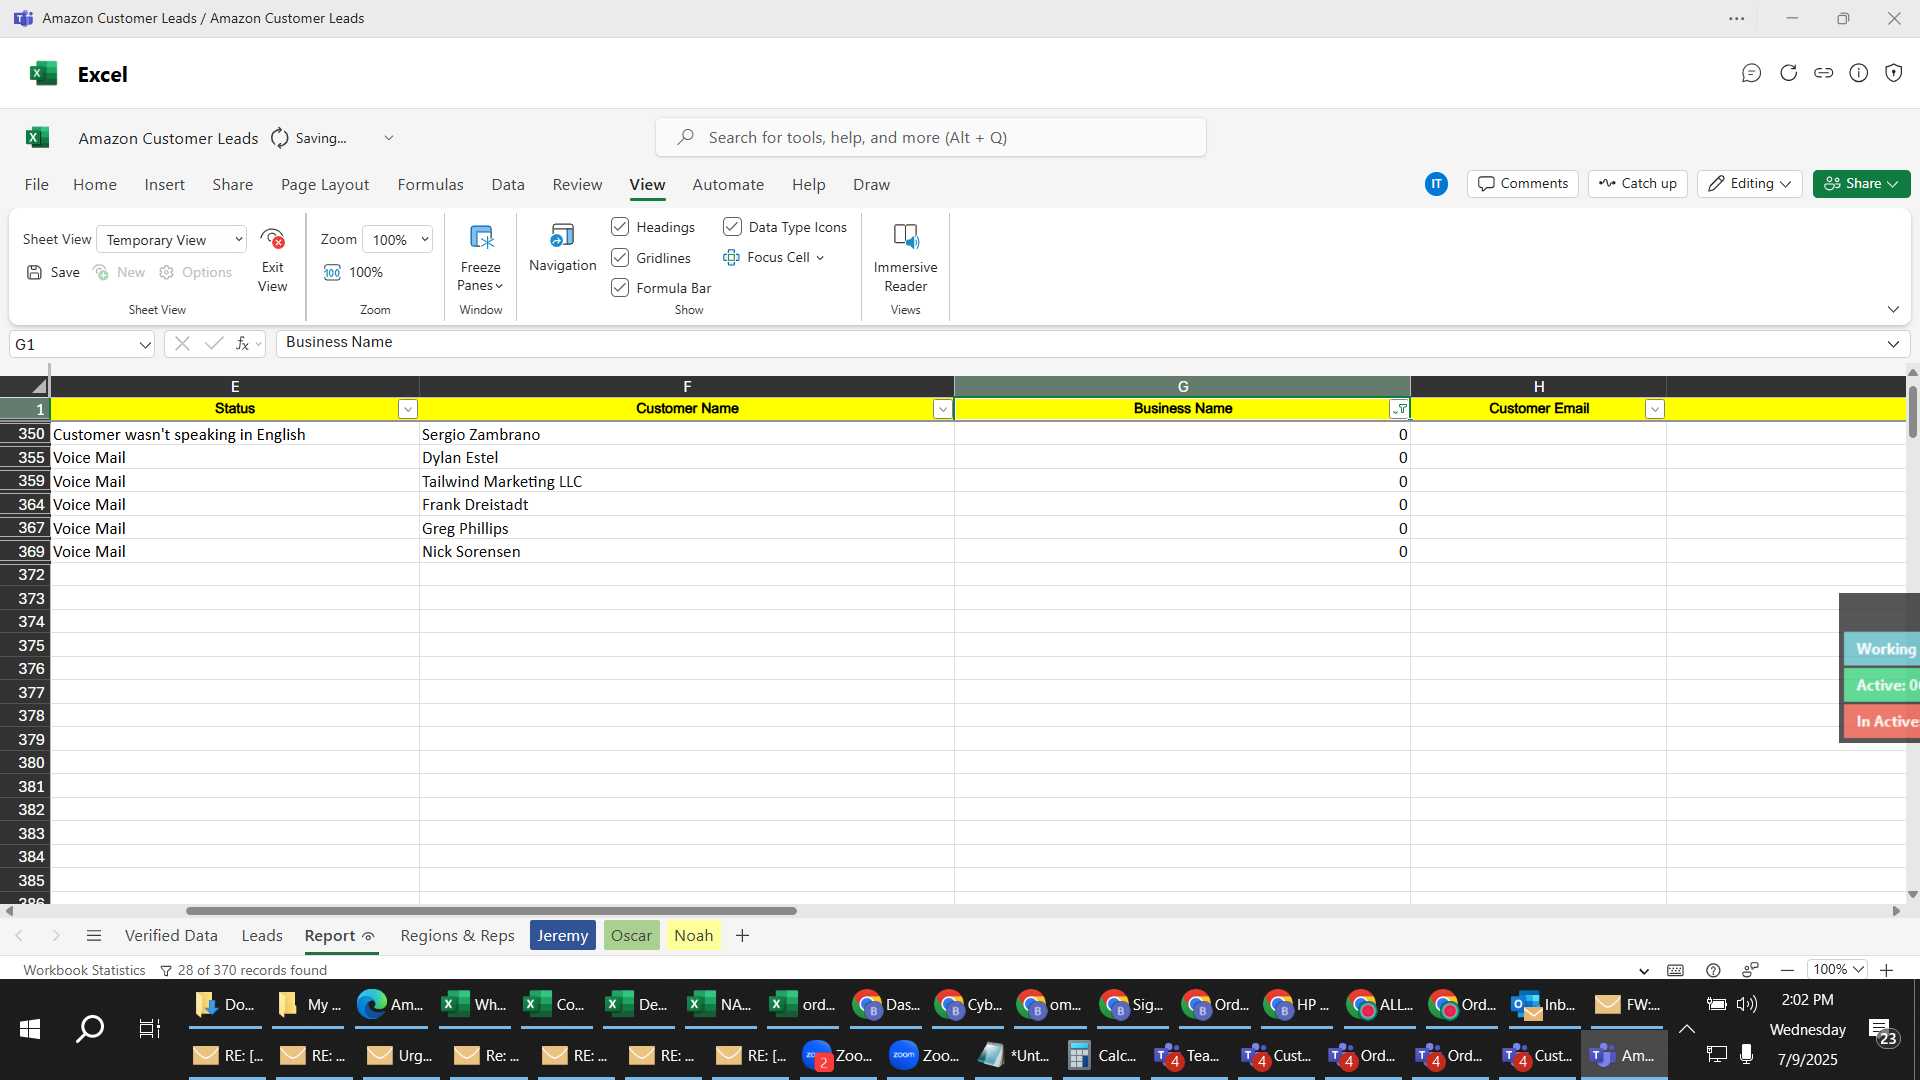Click the help icon in status bar
This screenshot has height=1080, width=1920.
pyautogui.click(x=1713, y=970)
